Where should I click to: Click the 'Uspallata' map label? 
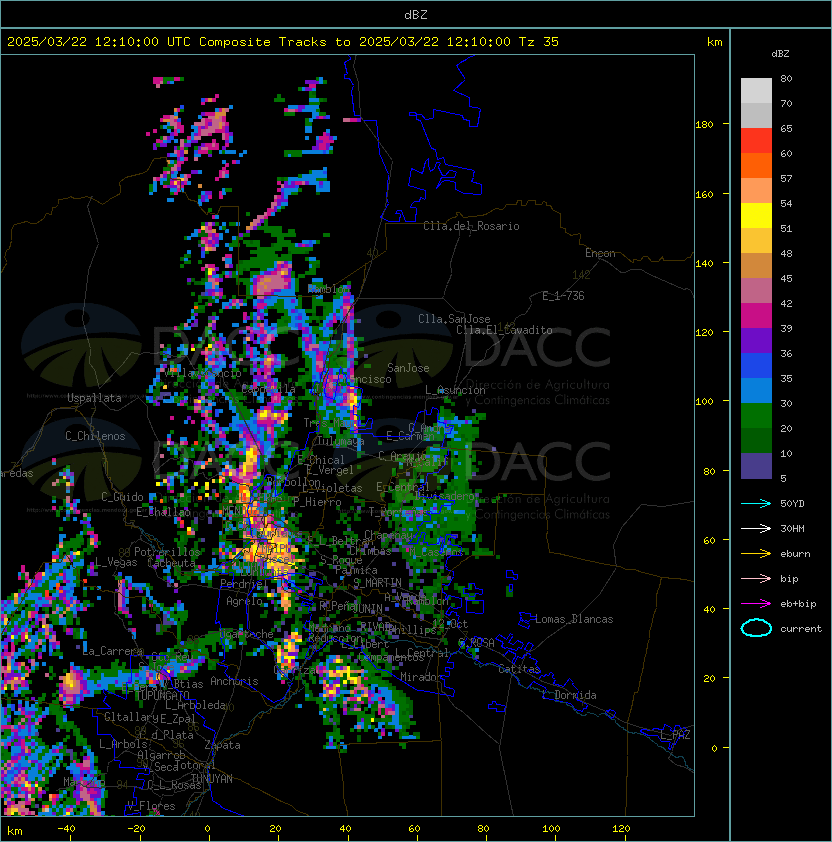(x=94, y=398)
